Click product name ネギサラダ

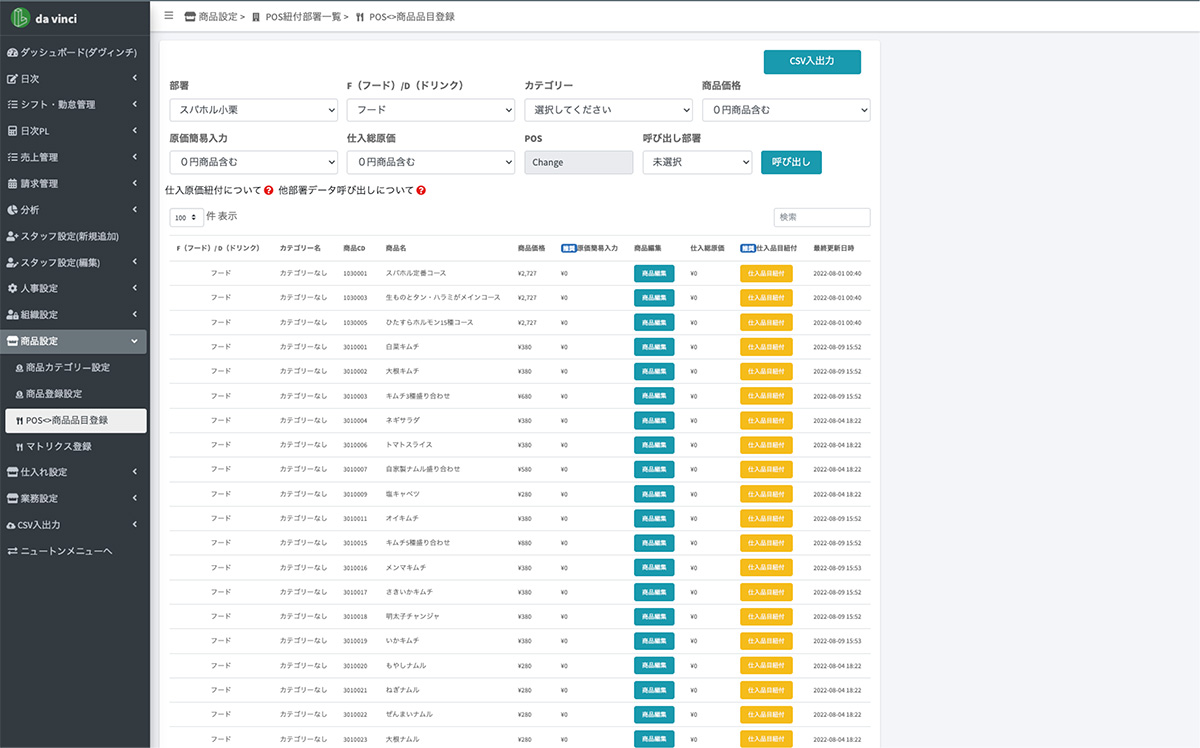405,420
